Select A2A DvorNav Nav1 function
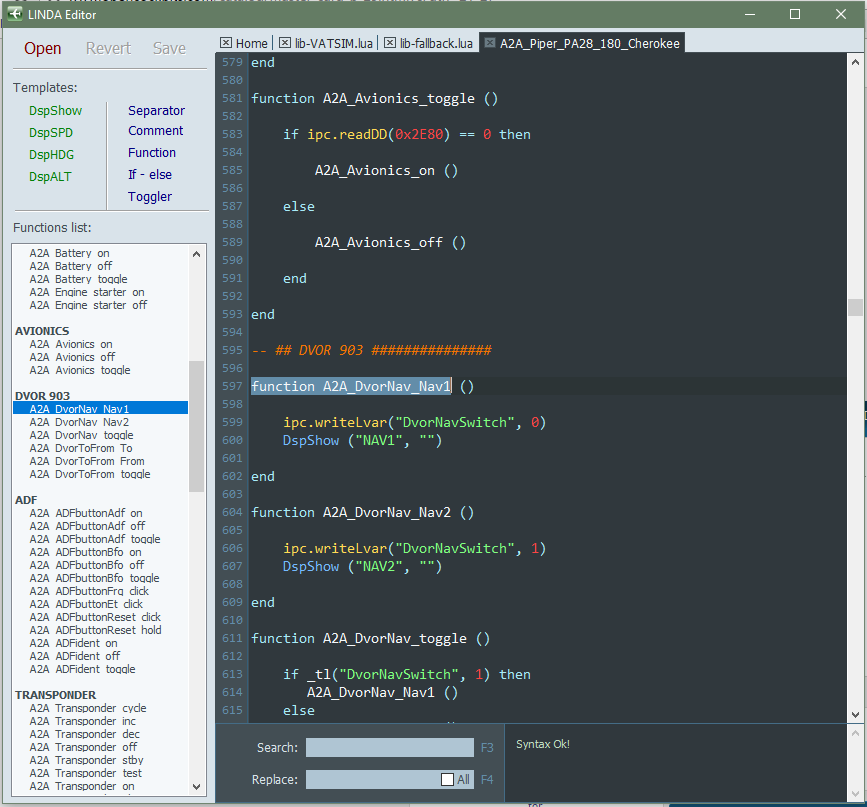The width and height of the screenshot is (867, 807). coord(101,409)
